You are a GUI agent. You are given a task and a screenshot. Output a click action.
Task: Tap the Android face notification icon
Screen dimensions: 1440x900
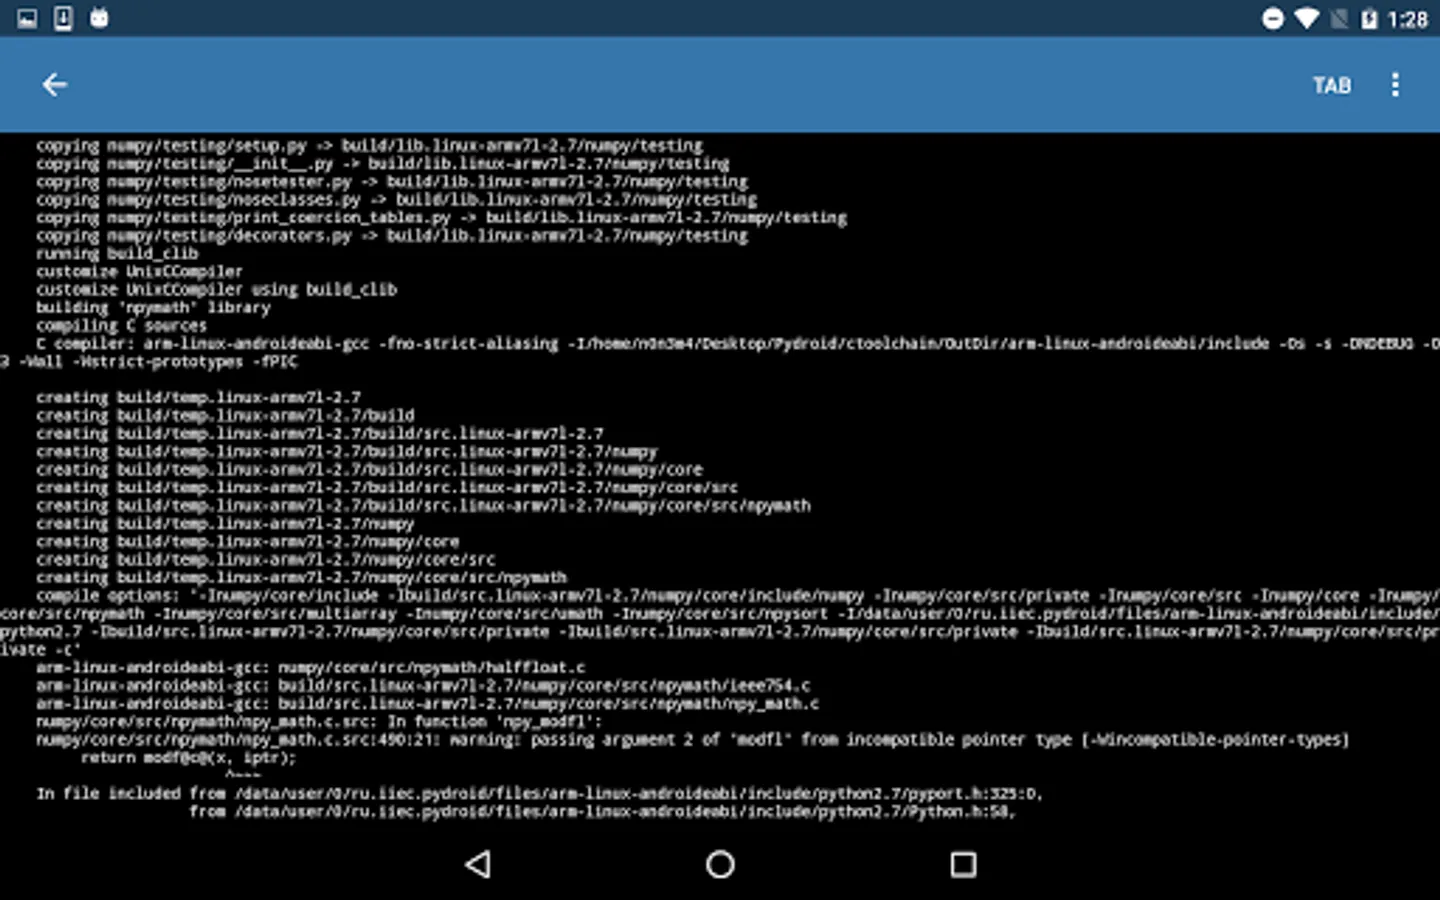[x=99, y=18]
